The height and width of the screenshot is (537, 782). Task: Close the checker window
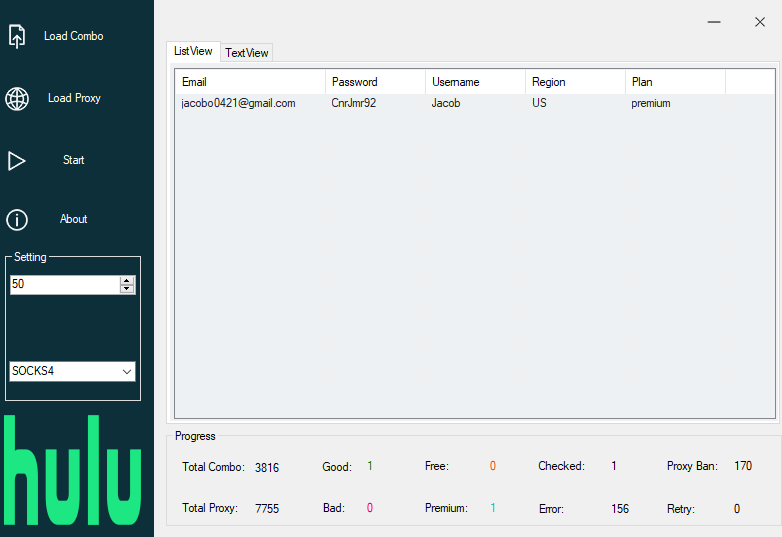click(760, 22)
